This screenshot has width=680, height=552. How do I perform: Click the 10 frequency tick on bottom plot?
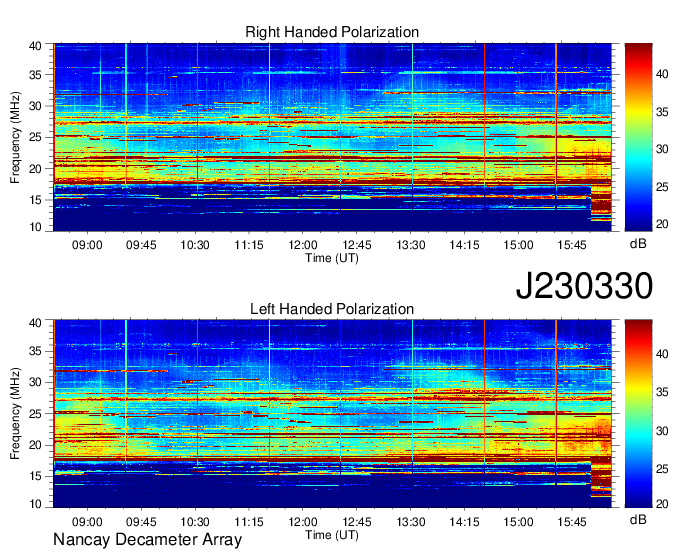(x=35, y=504)
